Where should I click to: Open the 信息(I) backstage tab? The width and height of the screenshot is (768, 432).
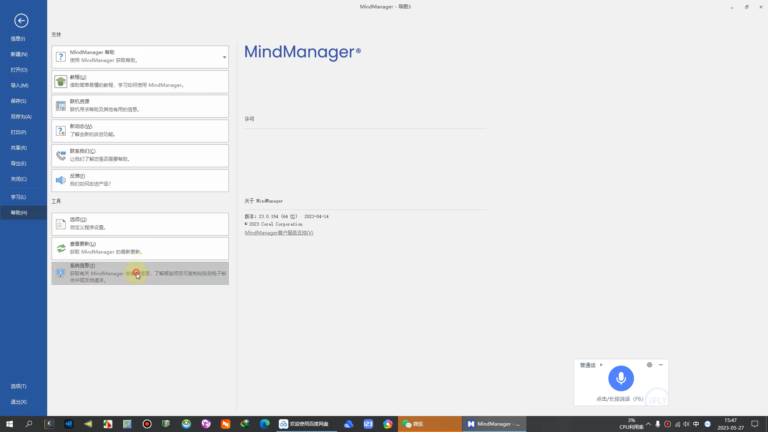(18, 39)
